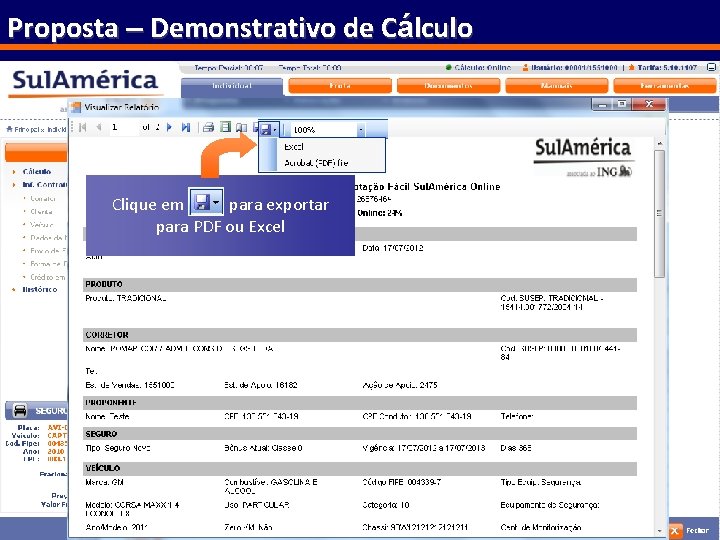Click the Visualizar Relatório window icon
The height and width of the screenshot is (540, 720).
tap(75, 107)
